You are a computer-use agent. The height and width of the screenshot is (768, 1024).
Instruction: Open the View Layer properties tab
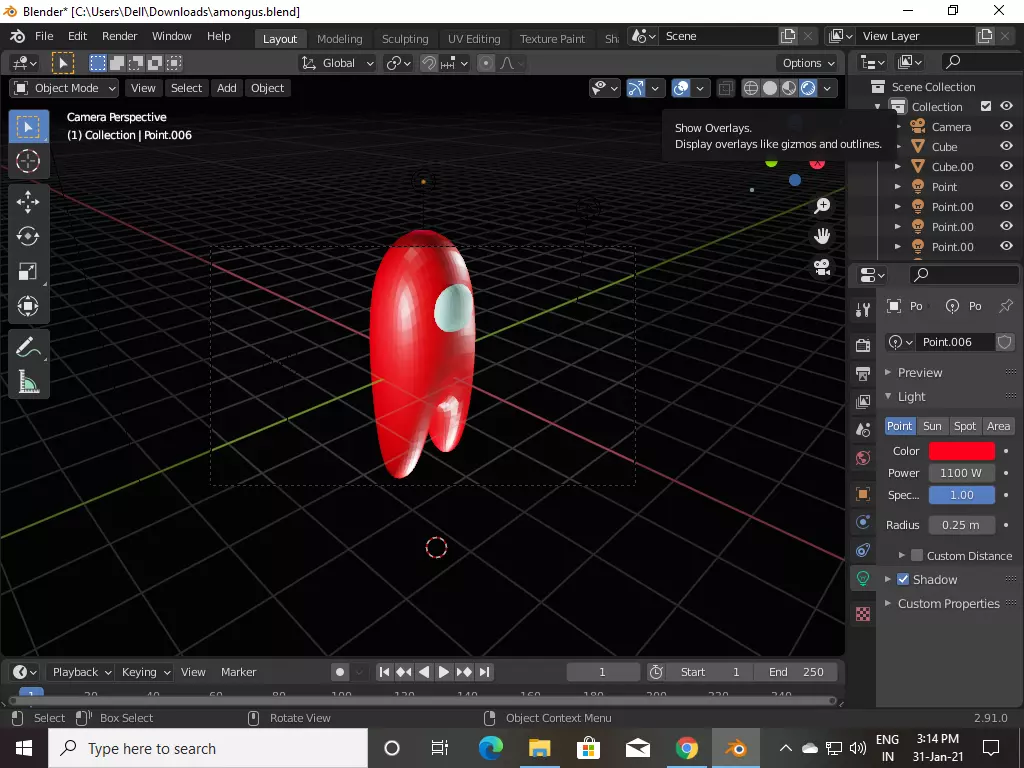pos(863,401)
